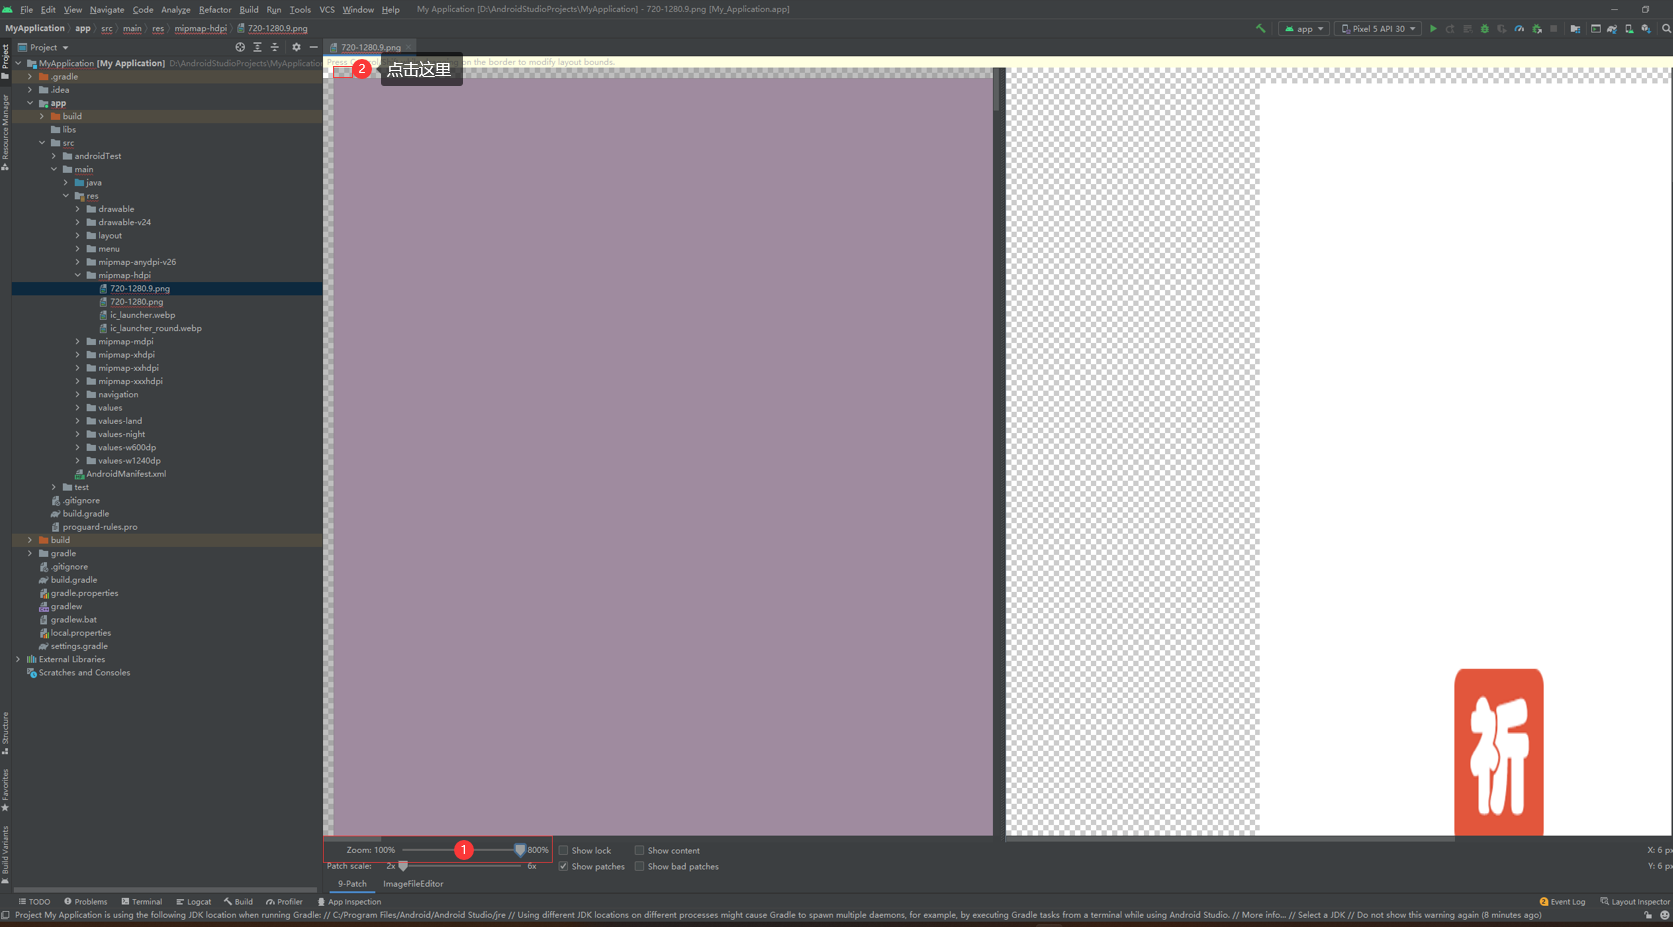Open the Refactor menu
1673x927 pixels.
tap(215, 10)
